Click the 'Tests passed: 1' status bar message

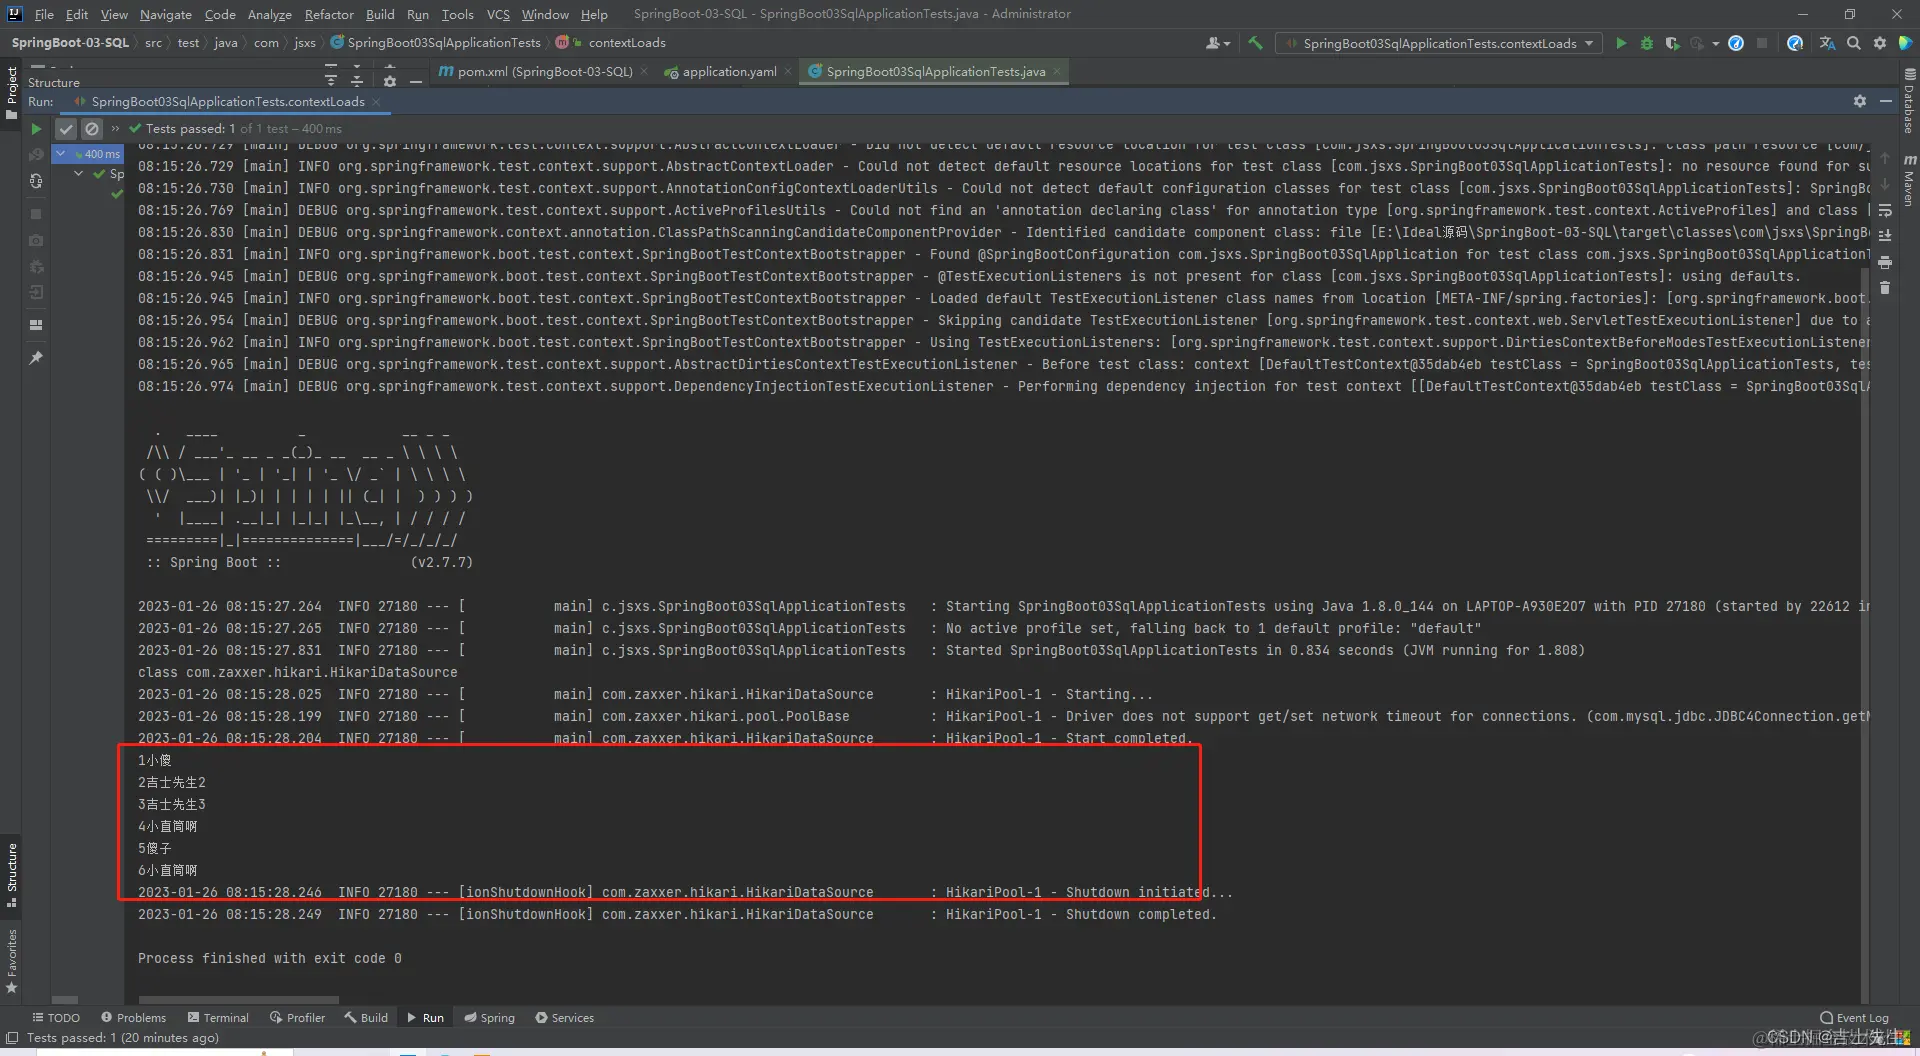click(x=123, y=1038)
